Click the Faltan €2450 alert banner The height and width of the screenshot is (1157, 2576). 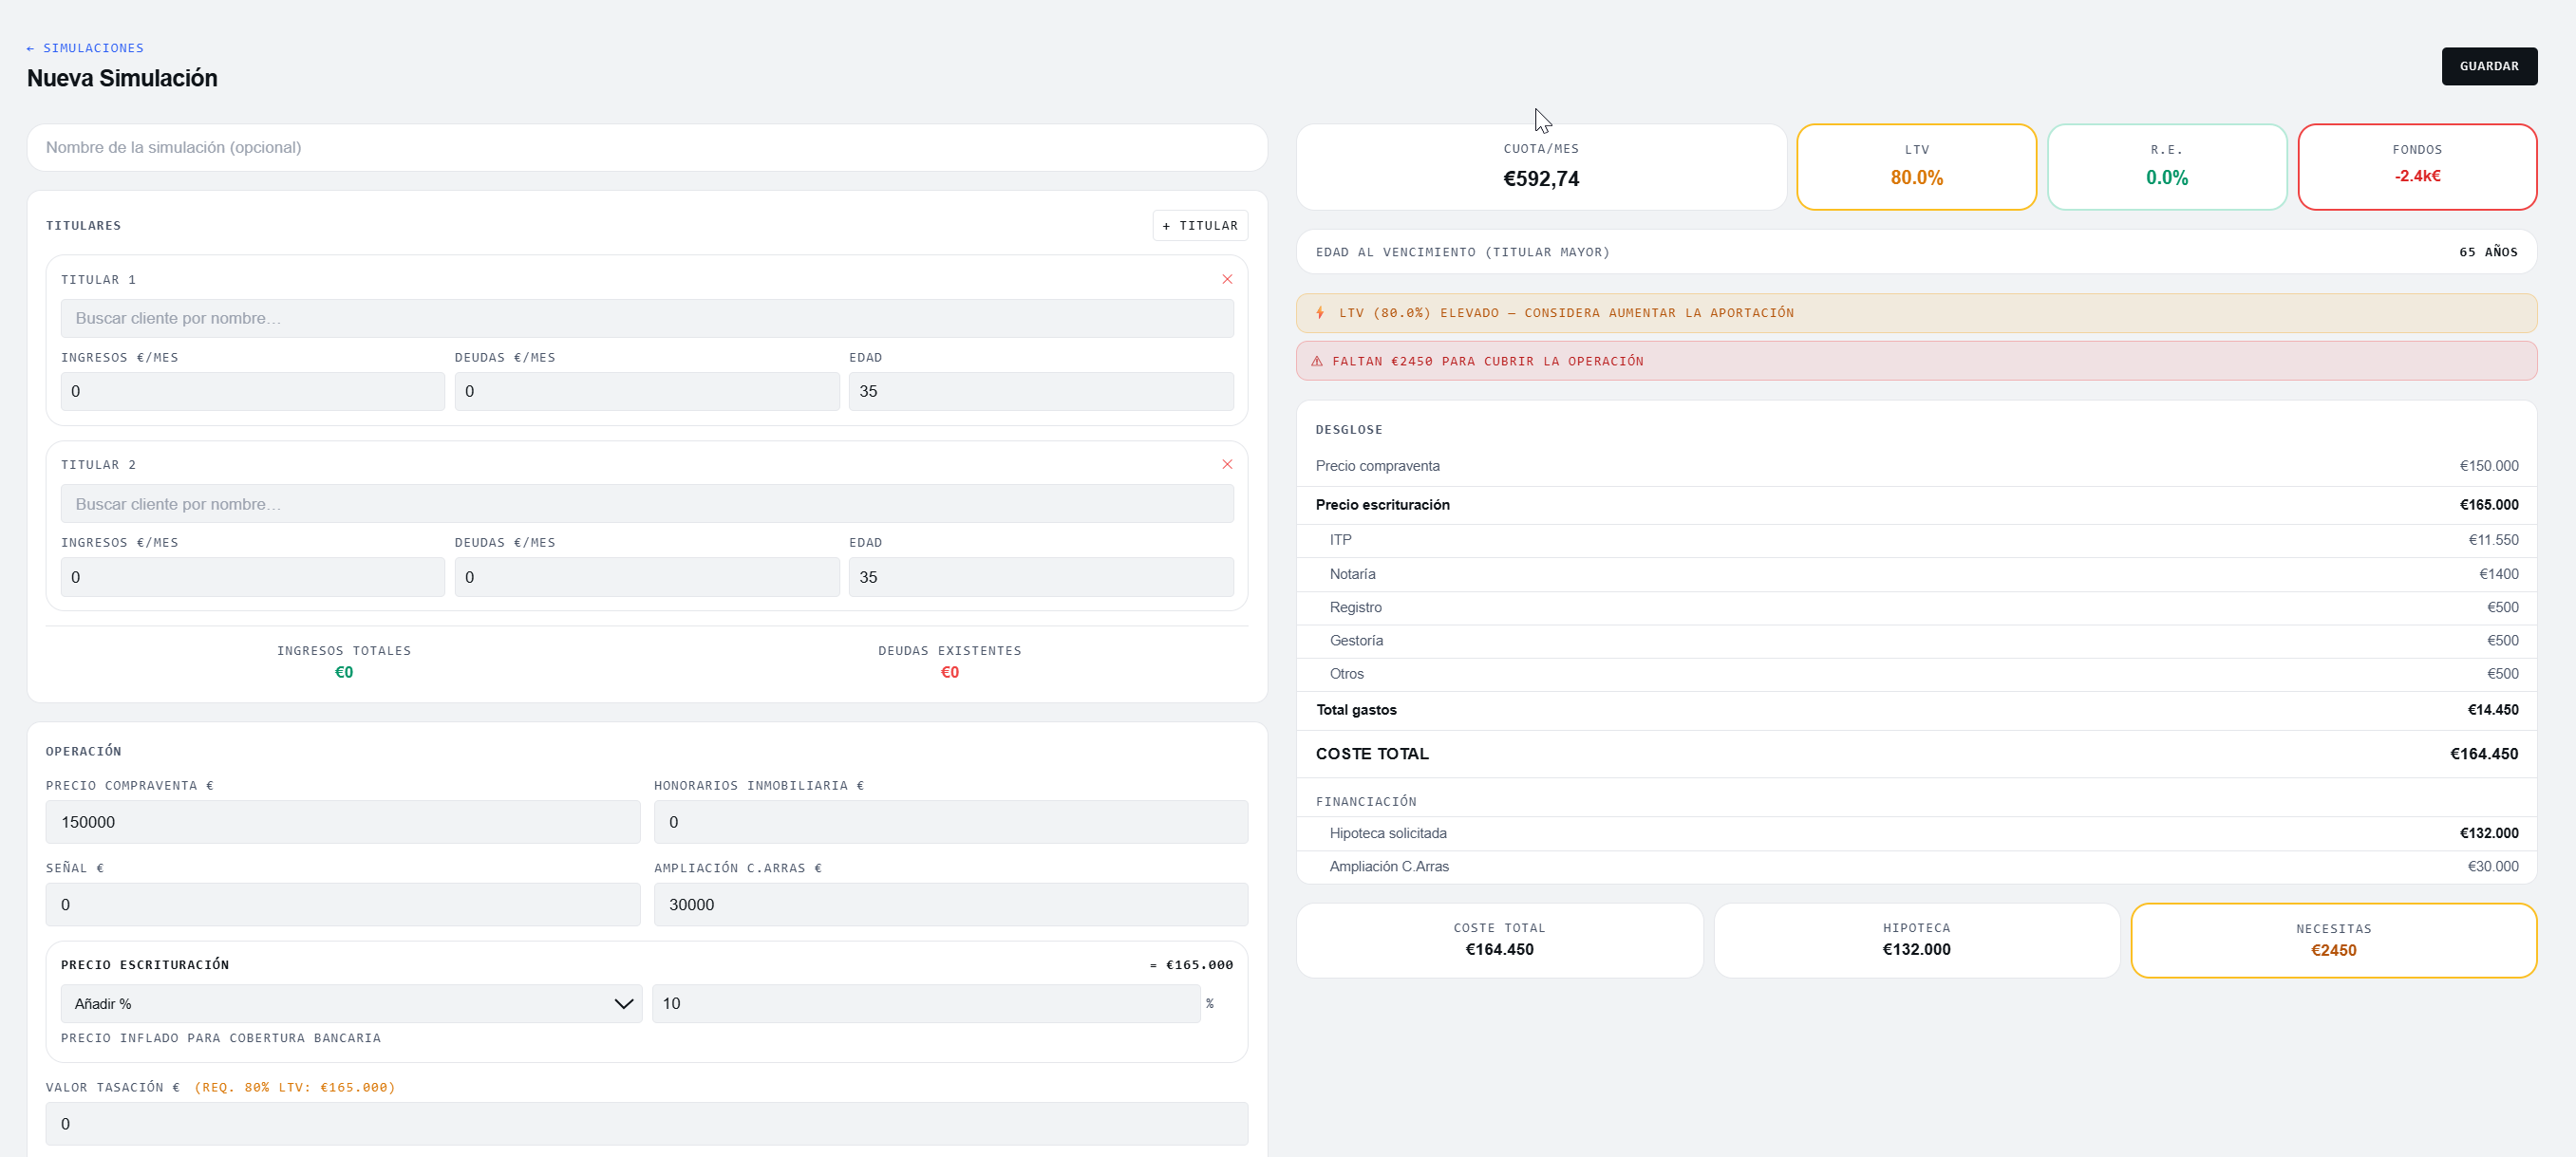pyautogui.click(x=1916, y=361)
